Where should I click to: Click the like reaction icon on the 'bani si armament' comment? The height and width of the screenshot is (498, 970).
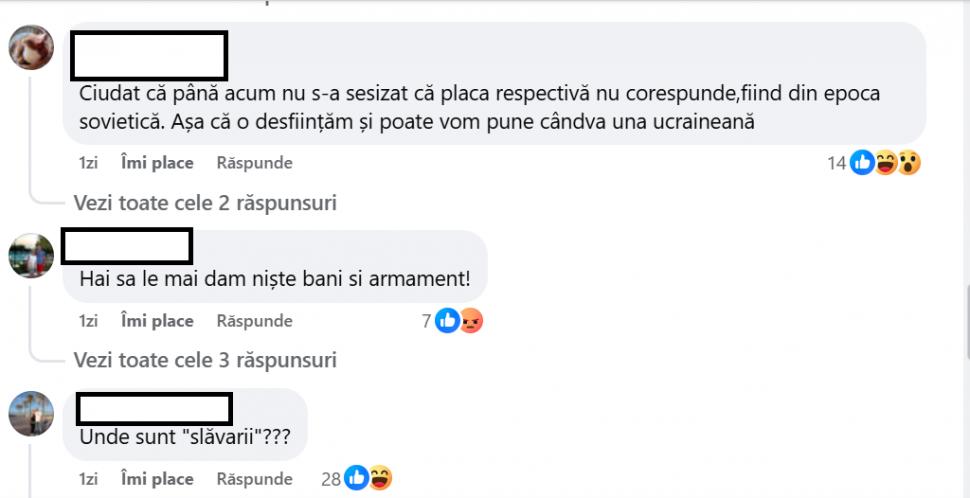tap(447, 321)
